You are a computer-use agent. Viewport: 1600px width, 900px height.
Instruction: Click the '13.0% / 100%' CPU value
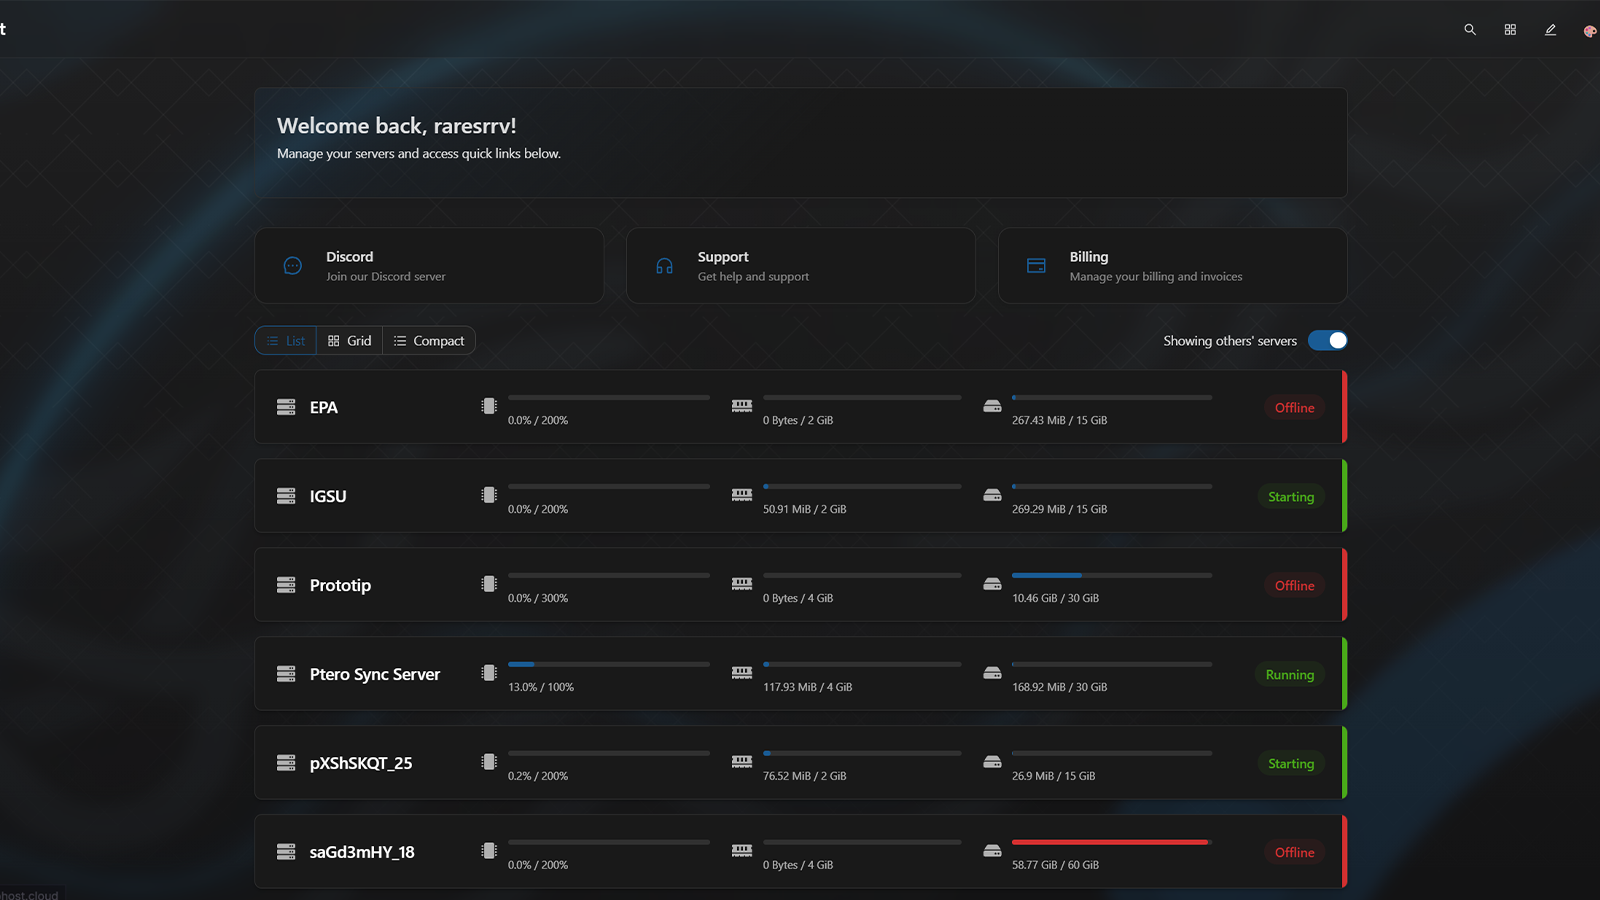tap(541, 687)
